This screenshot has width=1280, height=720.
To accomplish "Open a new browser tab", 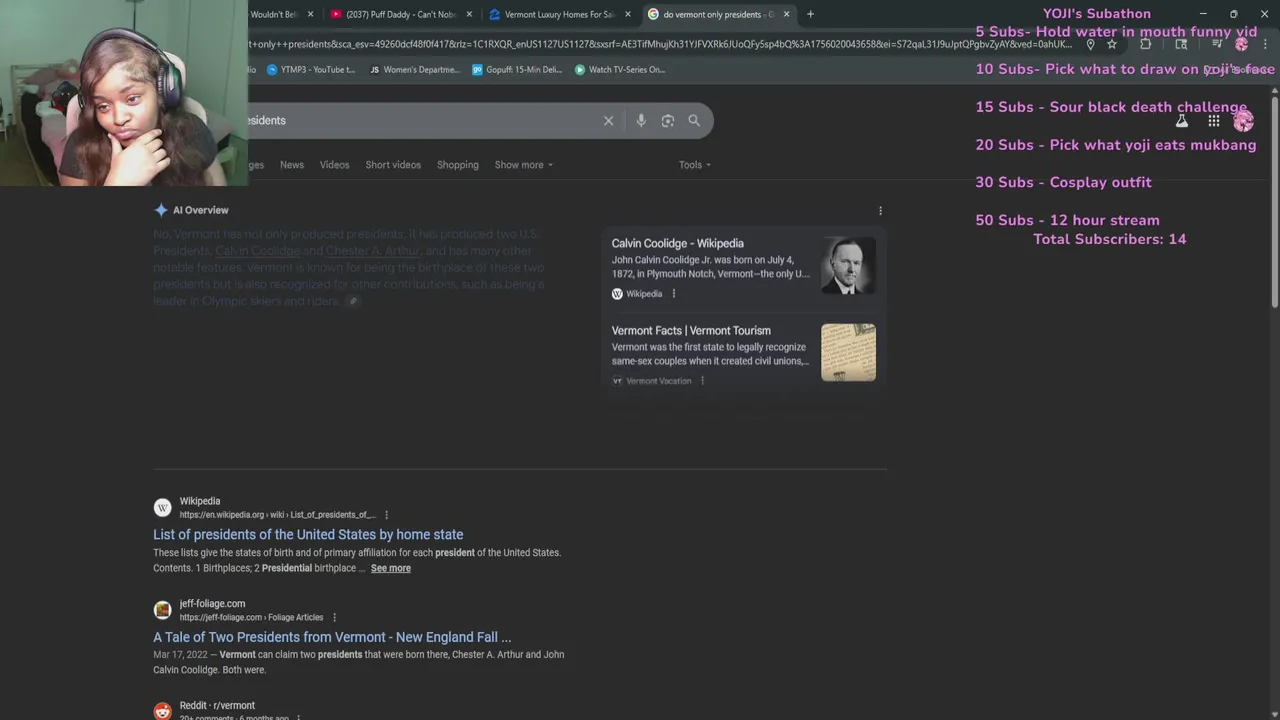I will 810,14.
